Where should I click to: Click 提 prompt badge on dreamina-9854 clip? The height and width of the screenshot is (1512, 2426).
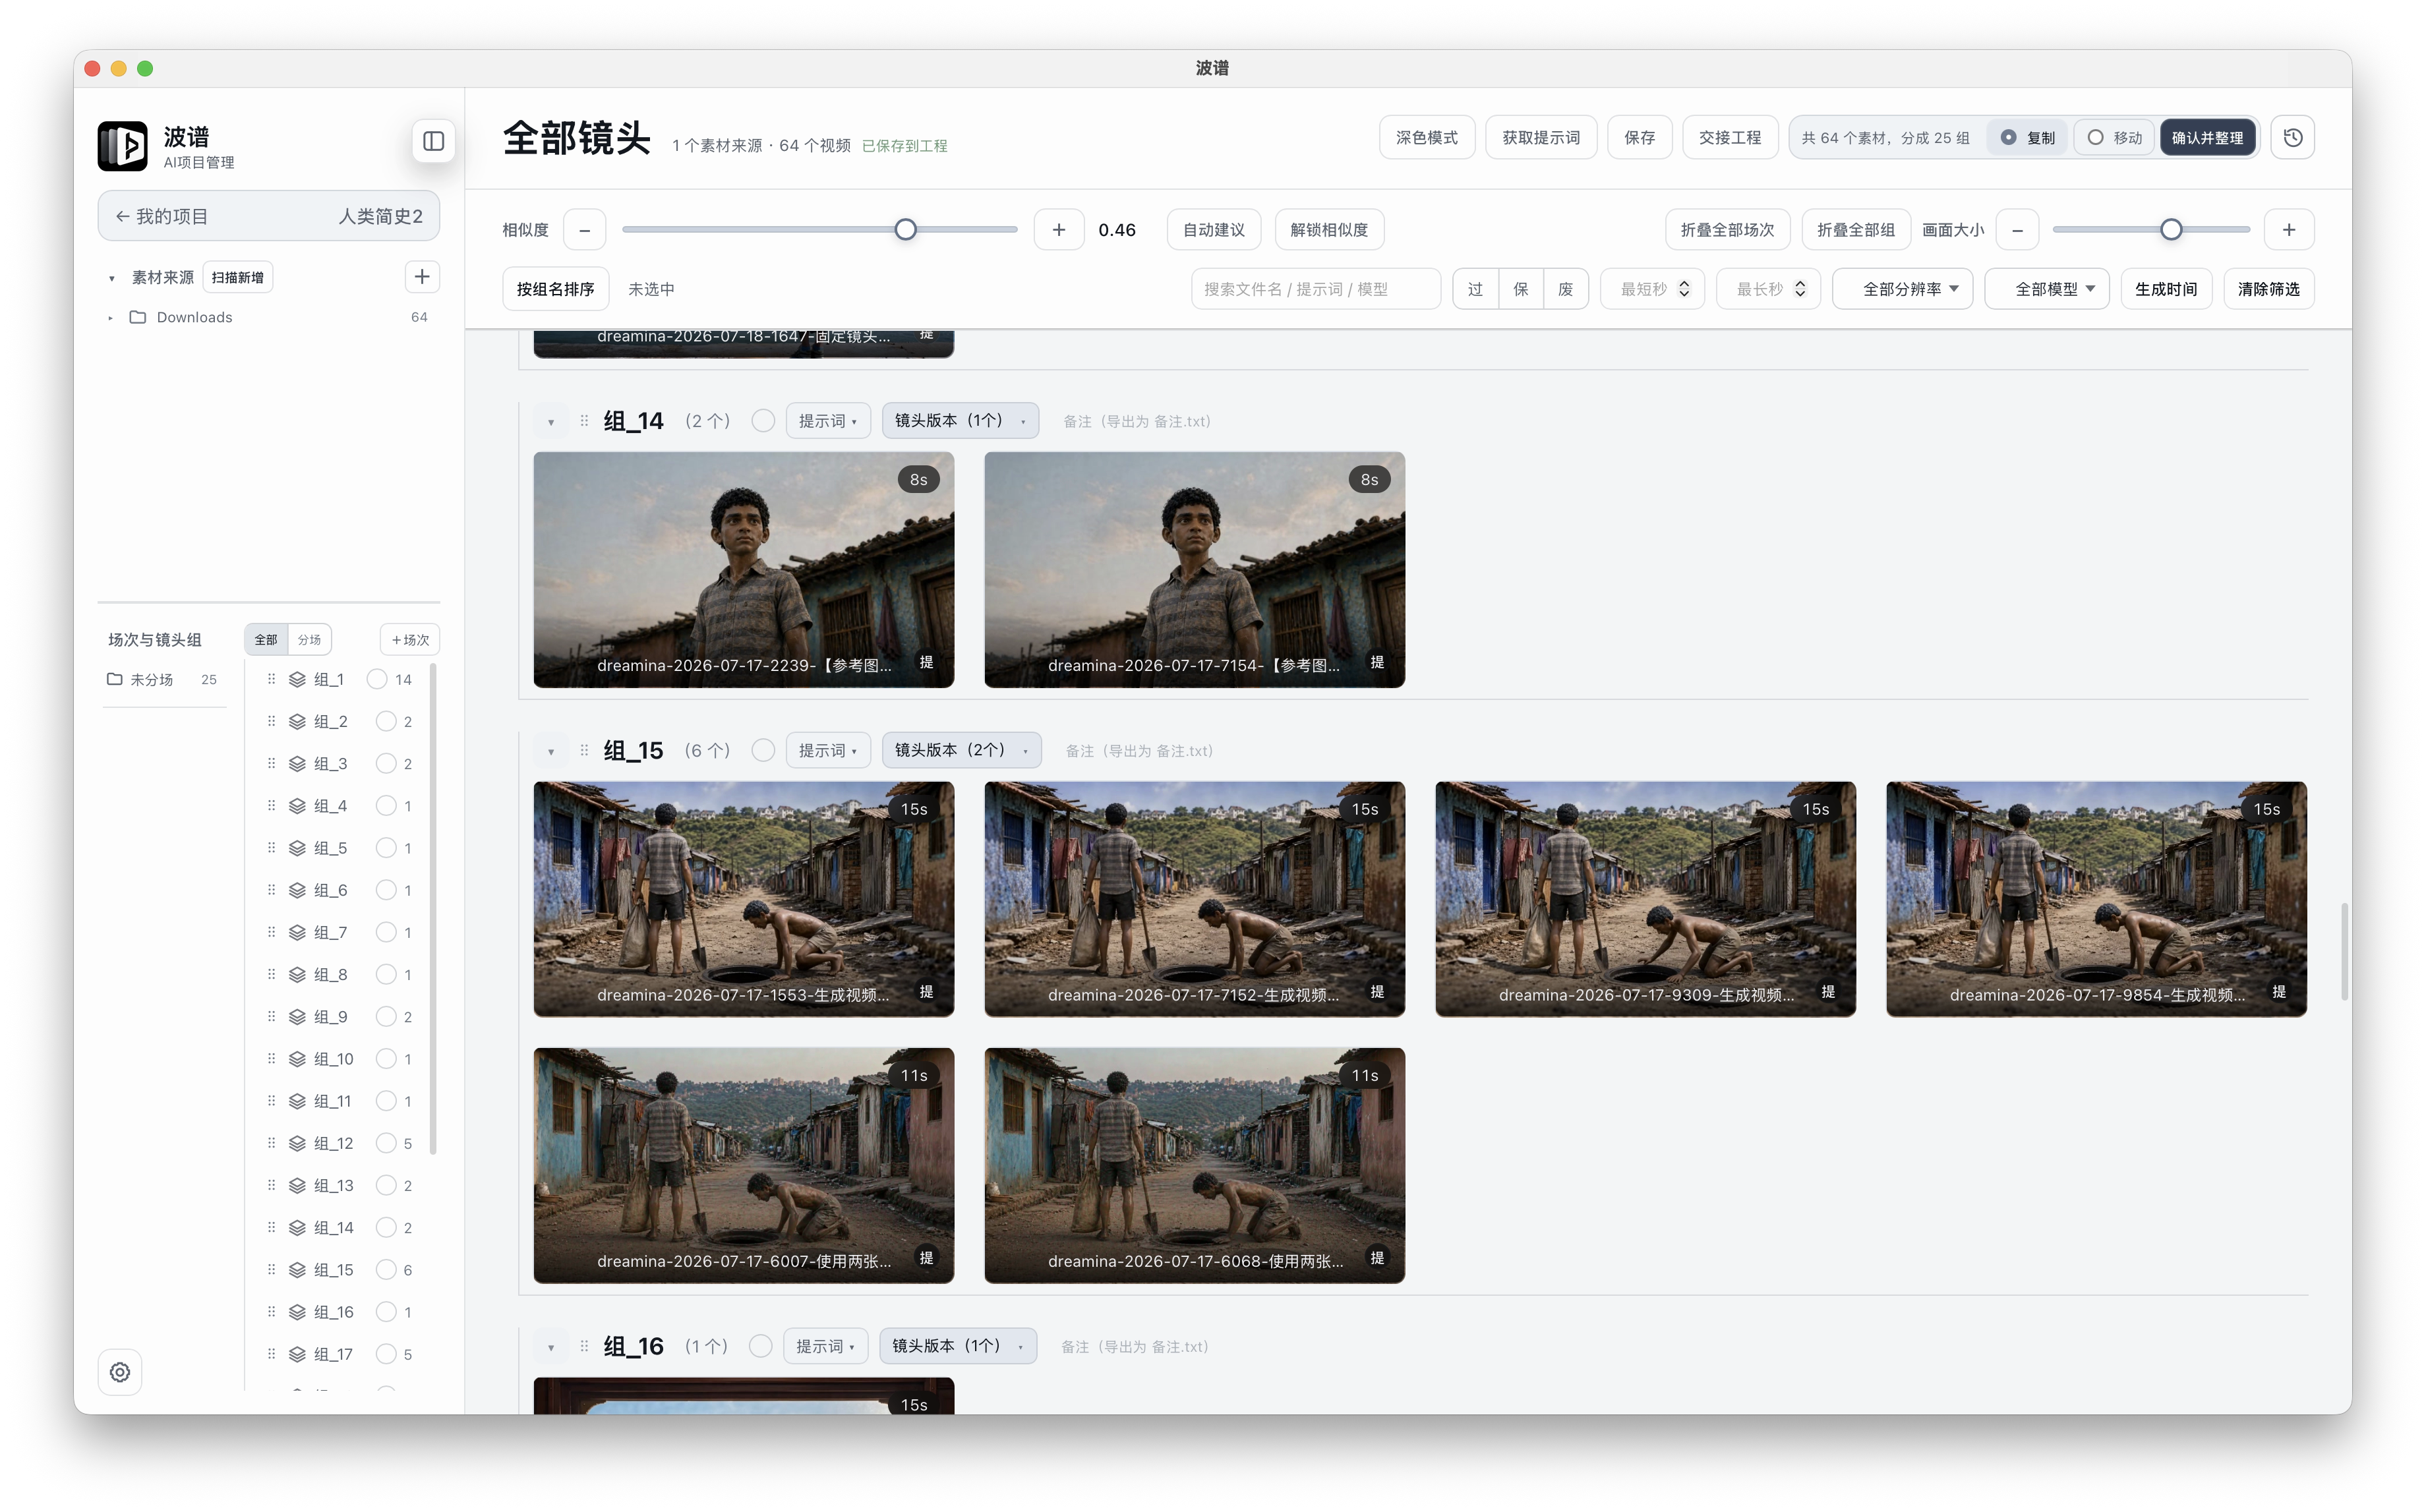click(x=2279, y=992)
